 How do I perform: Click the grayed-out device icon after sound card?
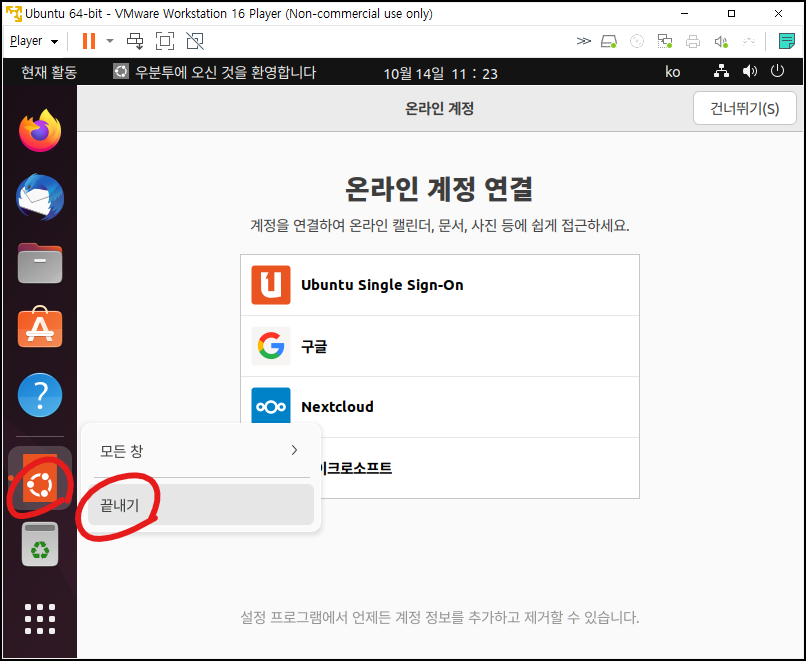(749, 41)
